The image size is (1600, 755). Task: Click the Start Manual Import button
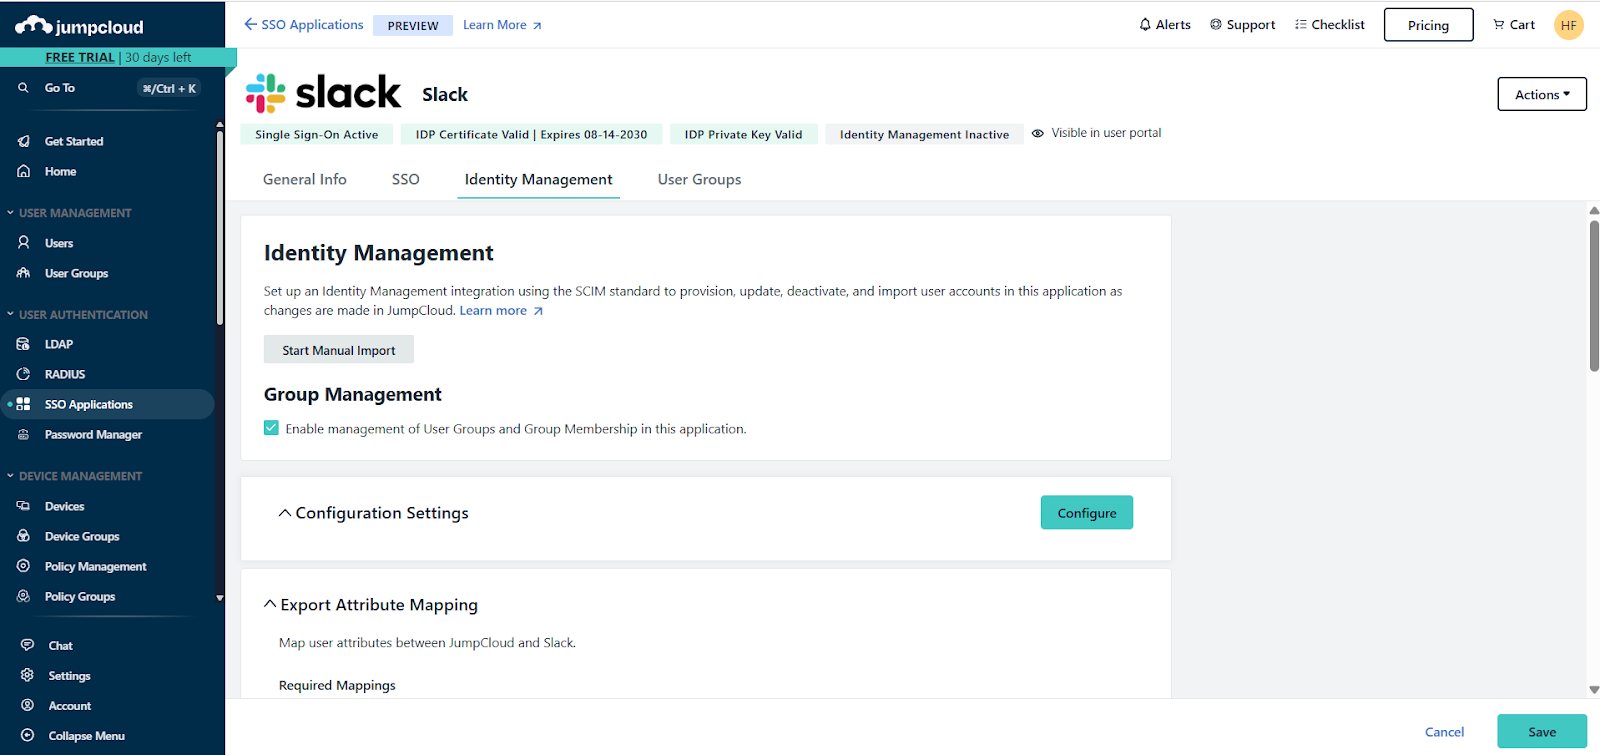pos(339,350)
